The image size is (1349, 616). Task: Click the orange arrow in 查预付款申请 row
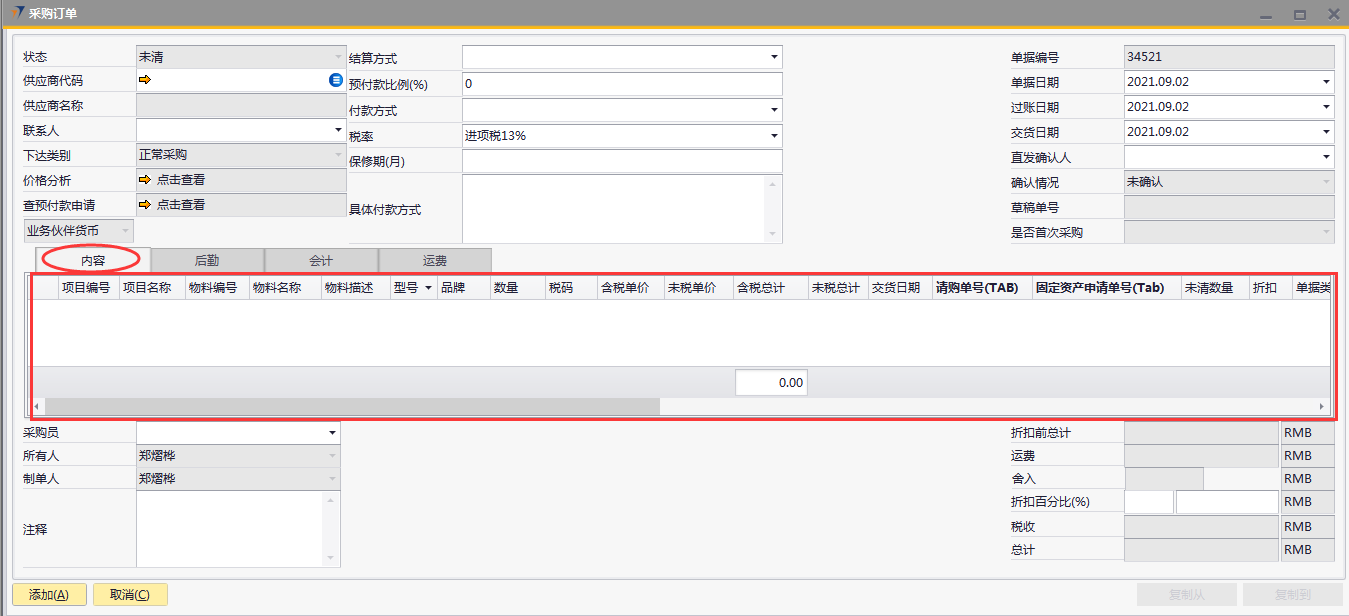click(x=145, y=205)
